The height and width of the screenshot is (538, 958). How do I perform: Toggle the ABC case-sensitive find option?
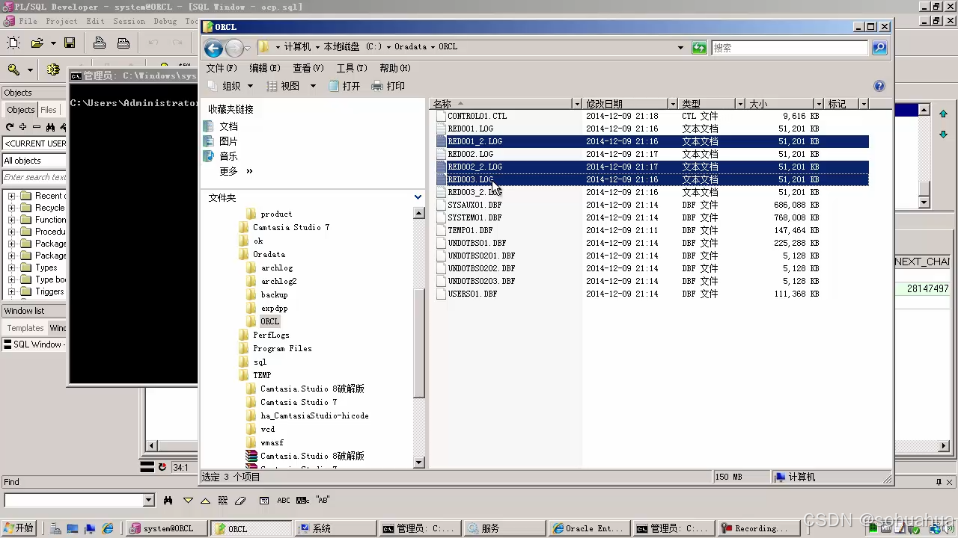pos(283,500)
